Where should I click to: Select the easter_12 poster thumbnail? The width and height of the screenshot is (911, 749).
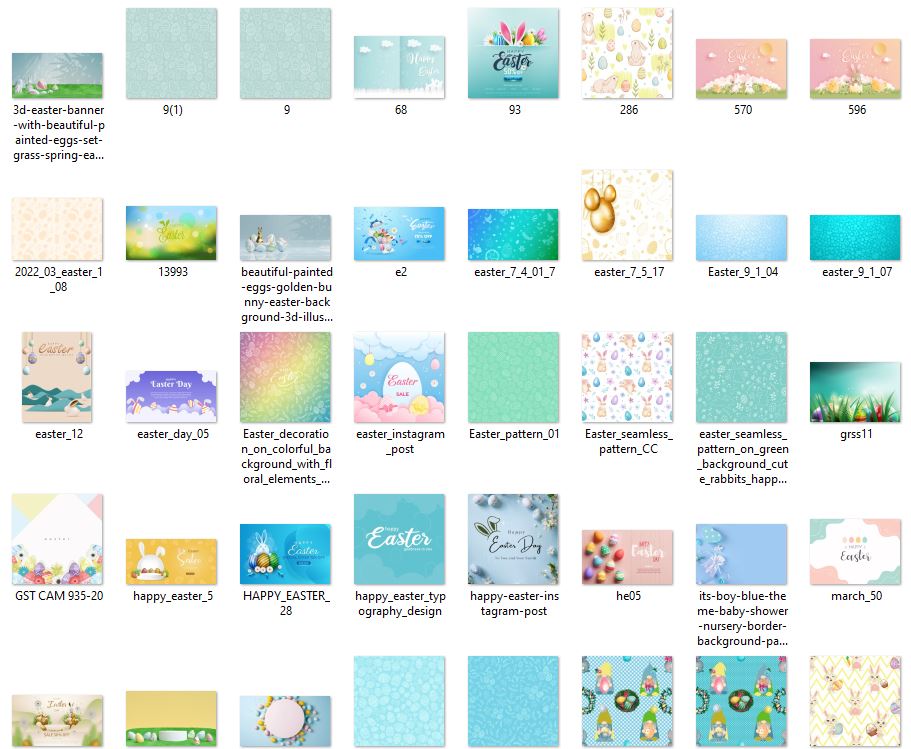click(57, 377)
